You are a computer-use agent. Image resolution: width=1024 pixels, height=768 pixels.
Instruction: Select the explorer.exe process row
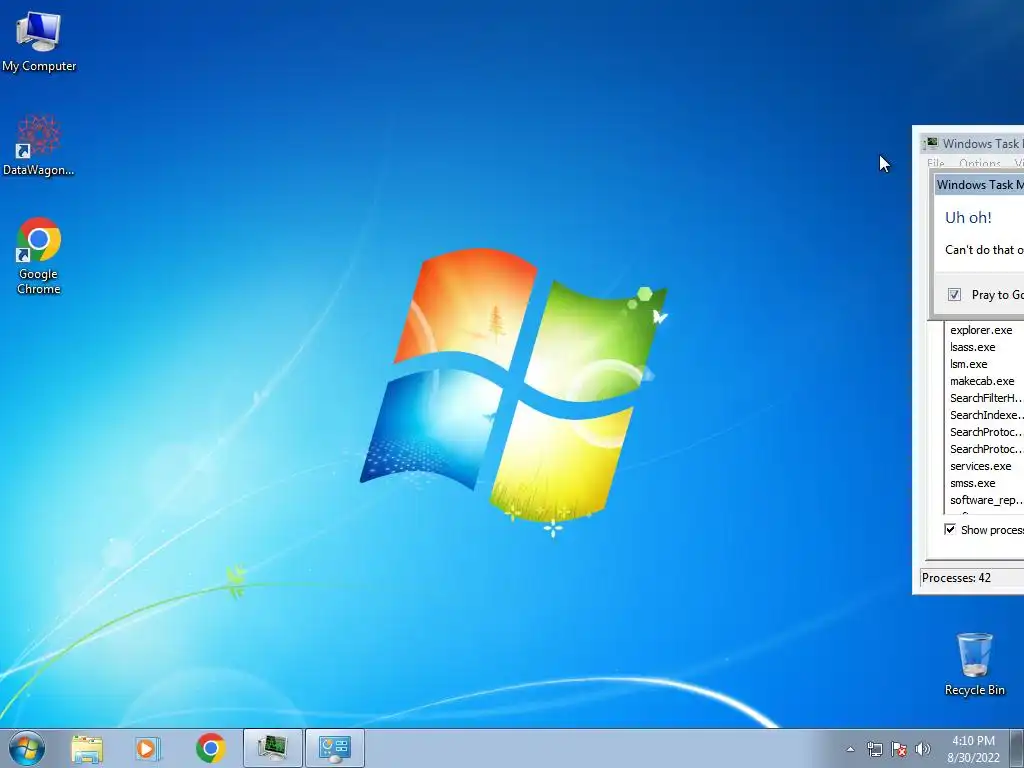985,330
